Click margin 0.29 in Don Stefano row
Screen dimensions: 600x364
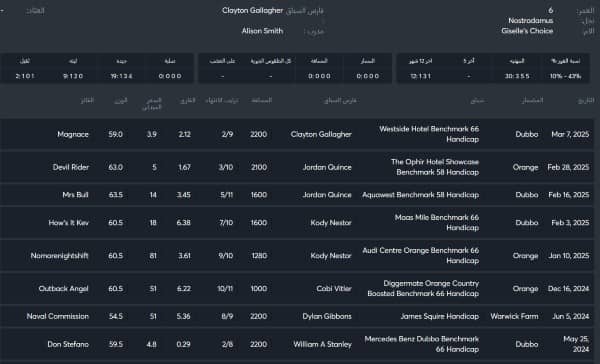click(x=183, y=344)
